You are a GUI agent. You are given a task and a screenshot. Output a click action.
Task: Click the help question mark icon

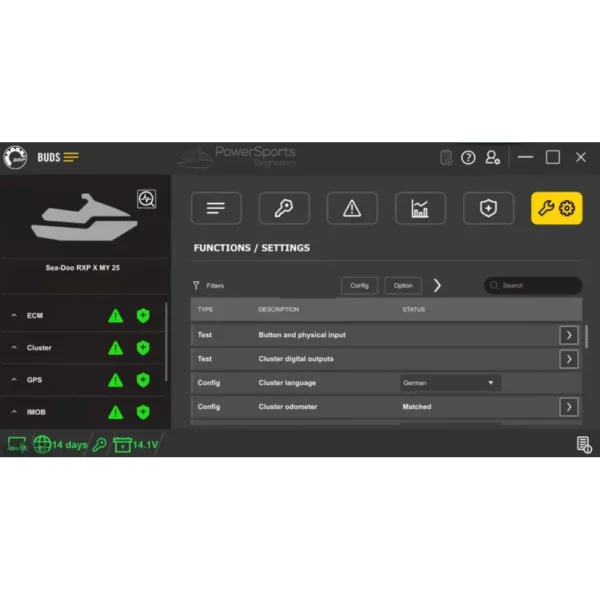468,157
